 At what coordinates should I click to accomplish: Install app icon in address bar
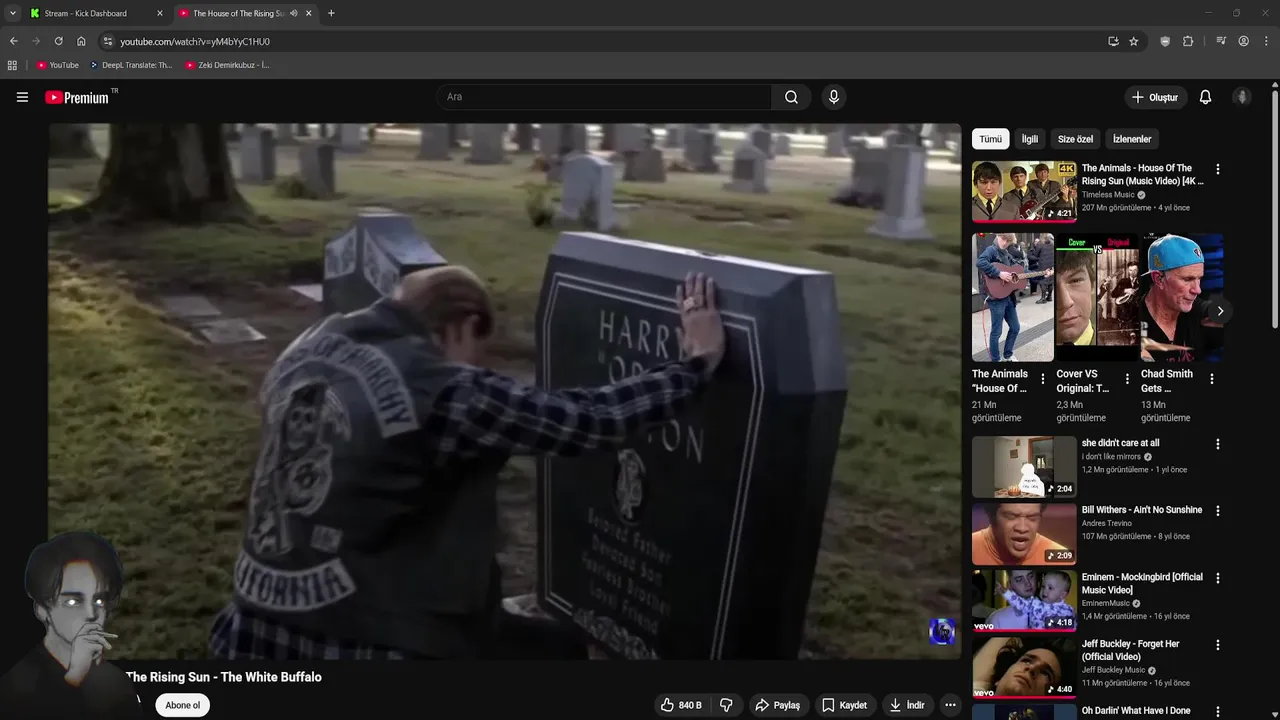point(1113,41)
